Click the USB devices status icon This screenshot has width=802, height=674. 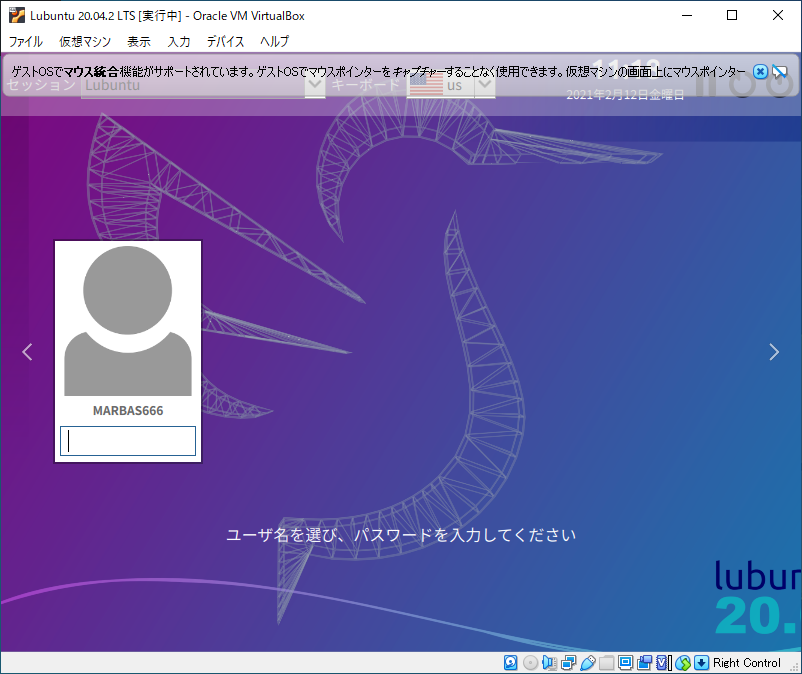[588, 663]
